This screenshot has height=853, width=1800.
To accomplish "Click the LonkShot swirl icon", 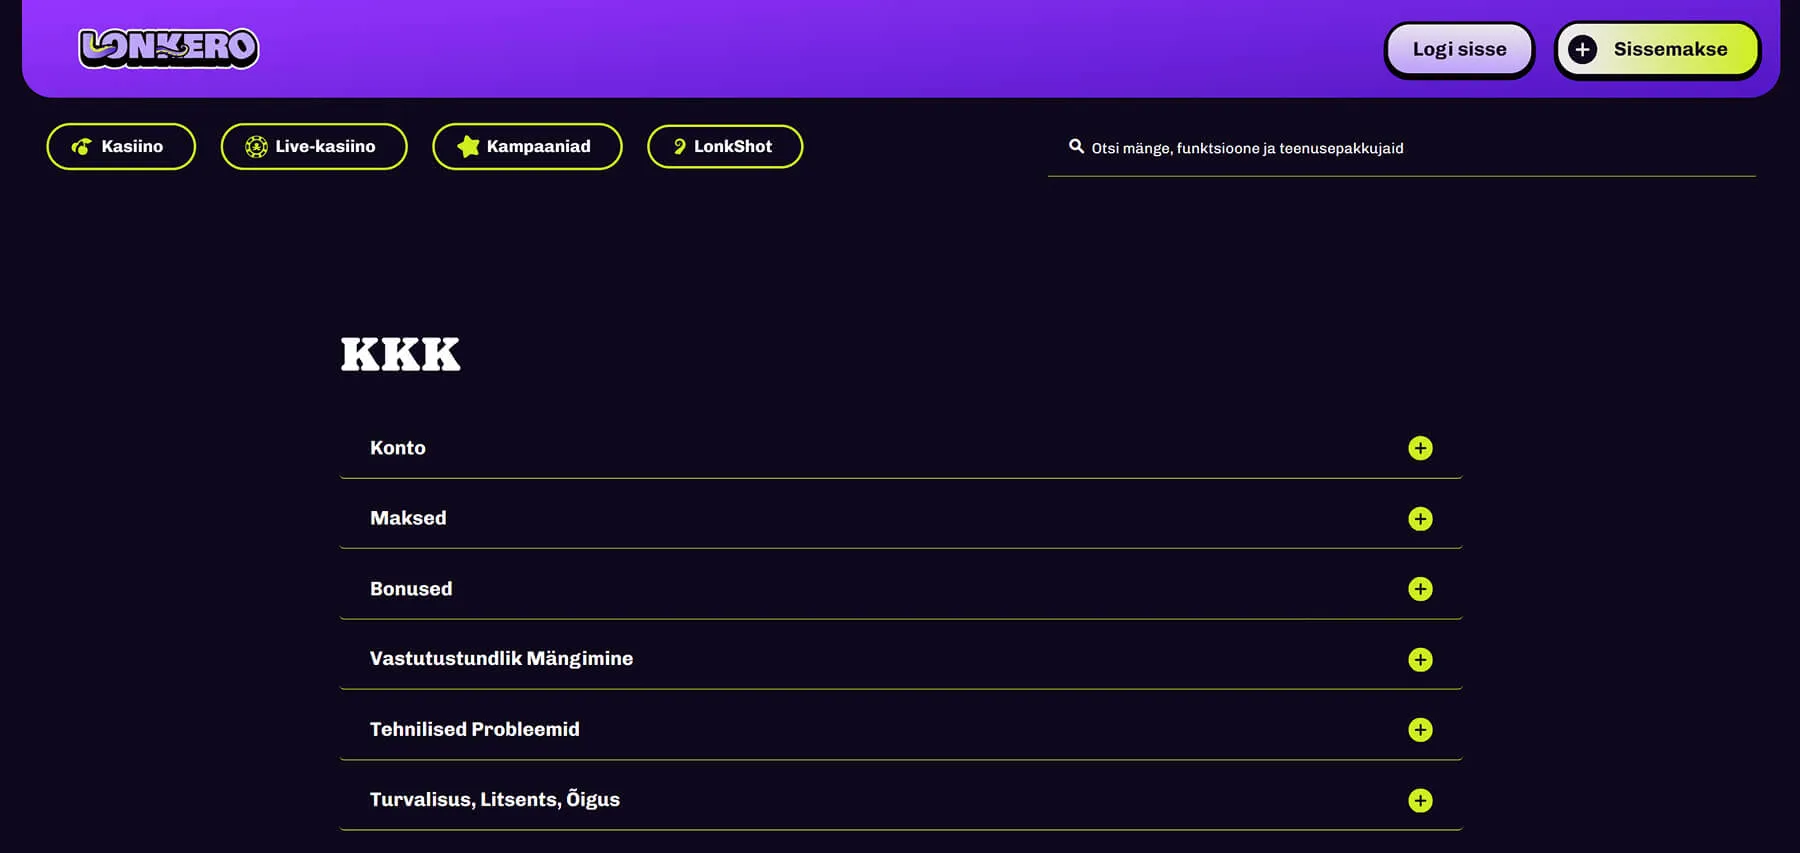I will pyautogui.click(x=679, y=147).
